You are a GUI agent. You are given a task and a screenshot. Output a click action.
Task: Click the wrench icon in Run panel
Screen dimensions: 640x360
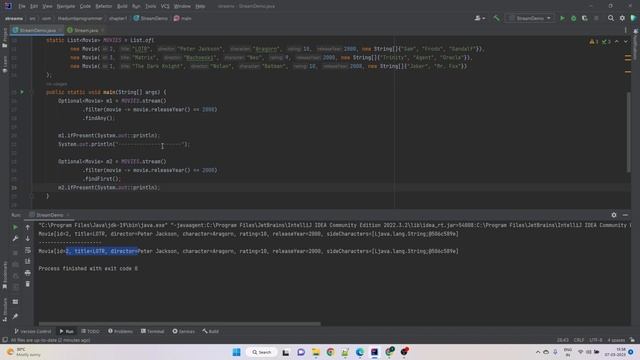pyautogui.click(x=15, y=238)
